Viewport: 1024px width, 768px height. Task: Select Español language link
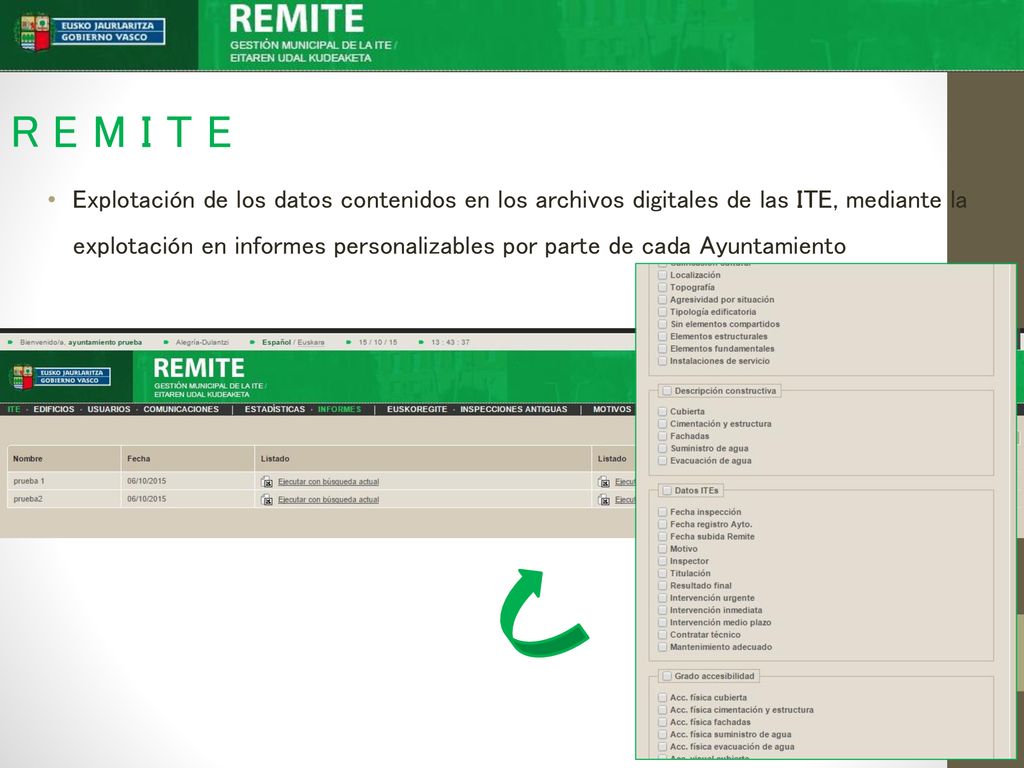[x=276, y=342]
